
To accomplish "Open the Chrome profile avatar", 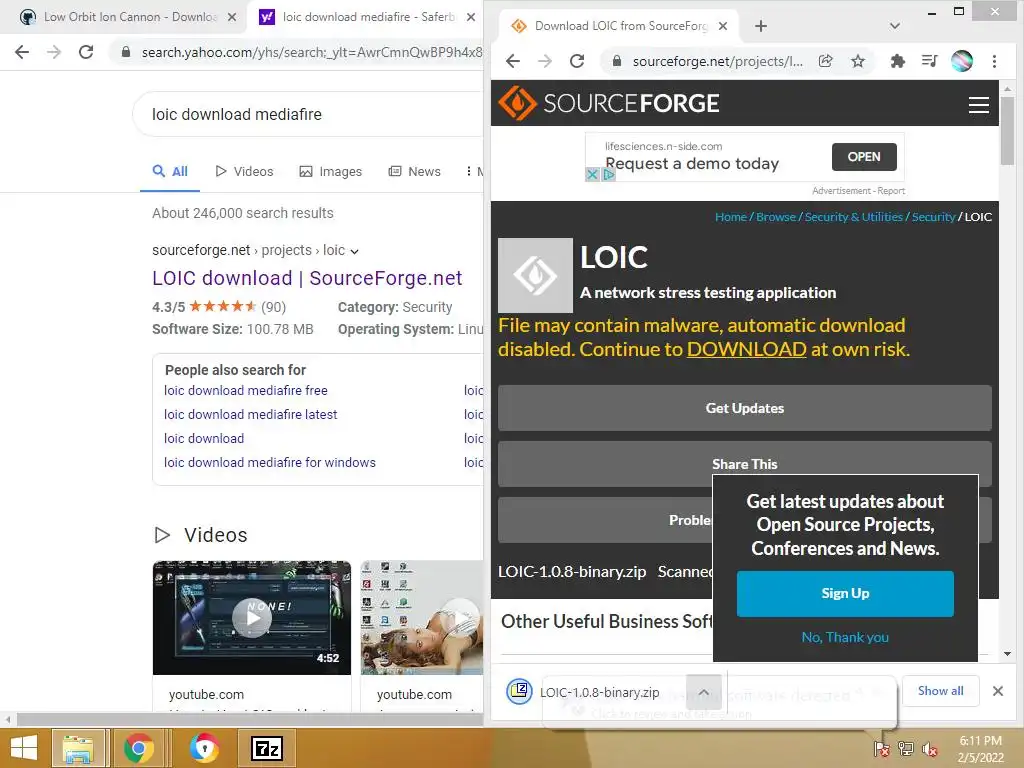I will (x=962, y=61).
